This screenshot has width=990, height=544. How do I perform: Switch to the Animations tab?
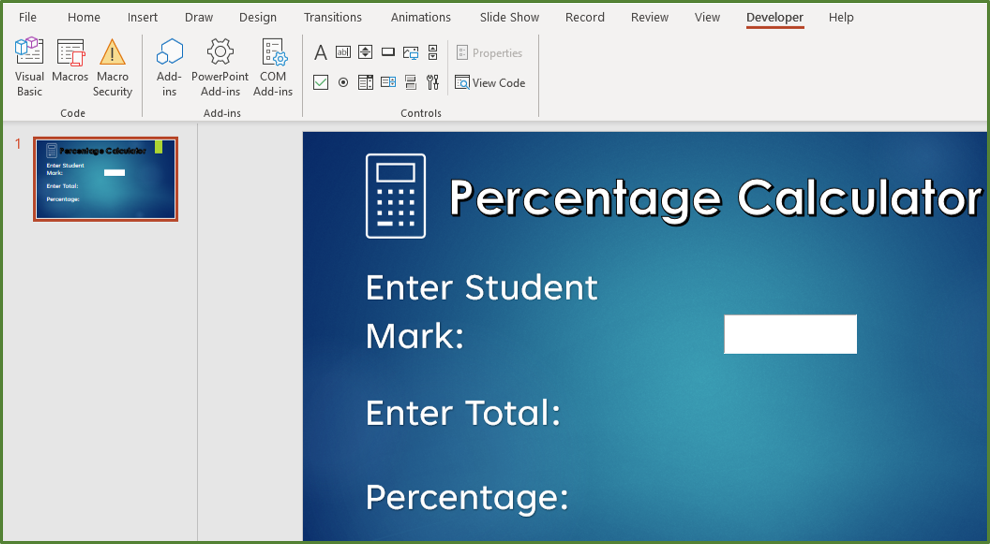pyautogui.click(x=420, y=17)
